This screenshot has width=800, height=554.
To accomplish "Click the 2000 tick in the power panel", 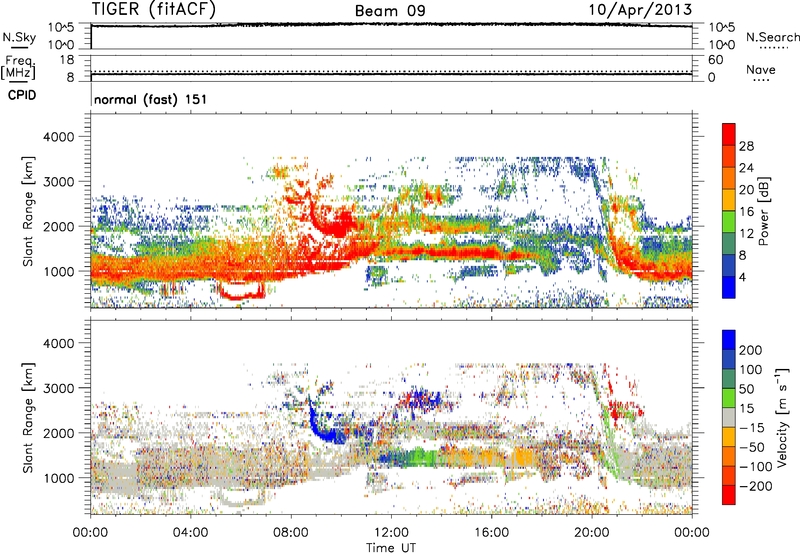I will 59,226.
